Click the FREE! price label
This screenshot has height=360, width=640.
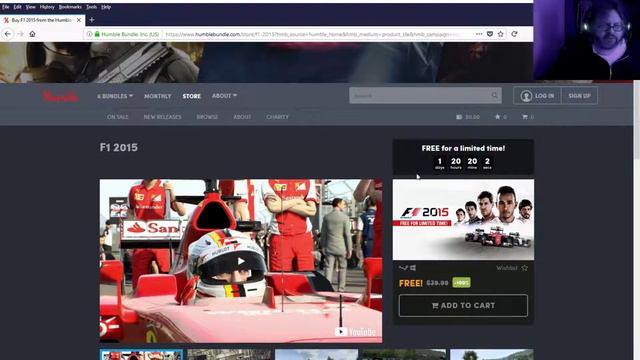point(411,283)
